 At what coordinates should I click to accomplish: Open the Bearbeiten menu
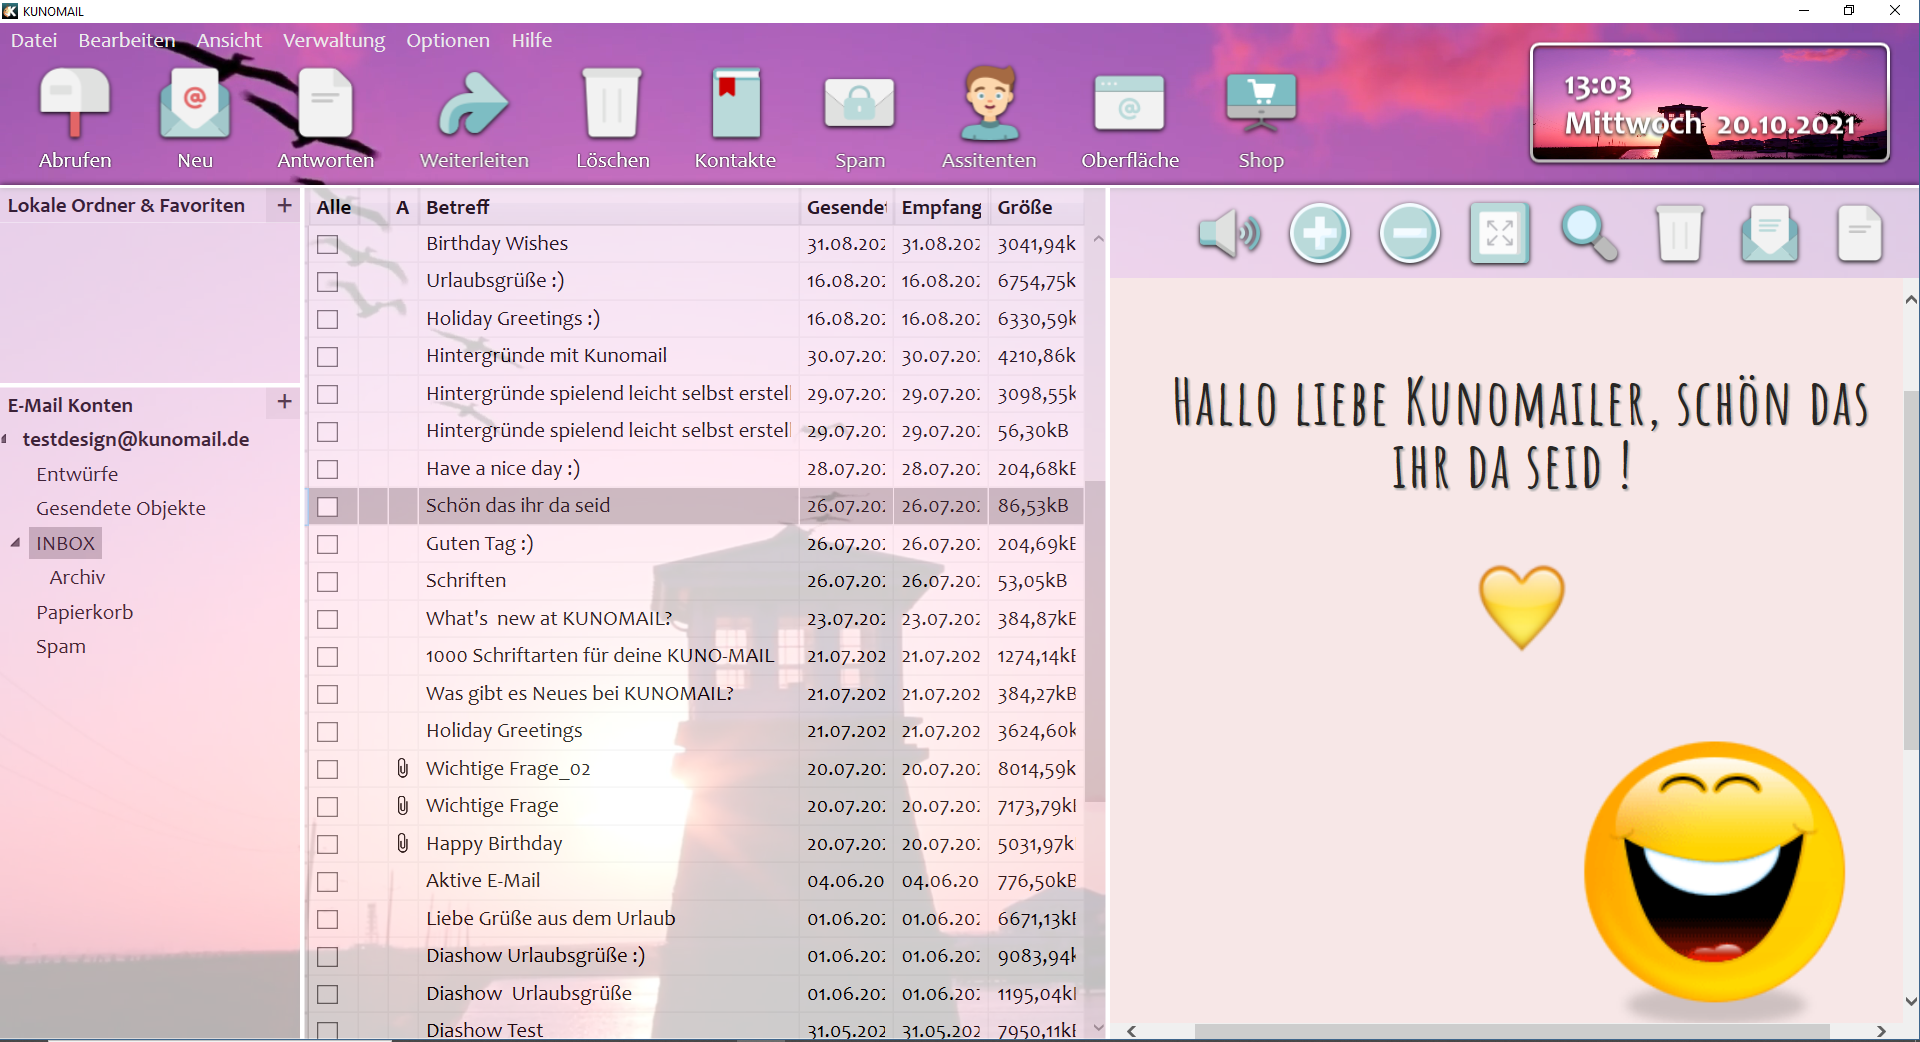[x=127, y=40]
